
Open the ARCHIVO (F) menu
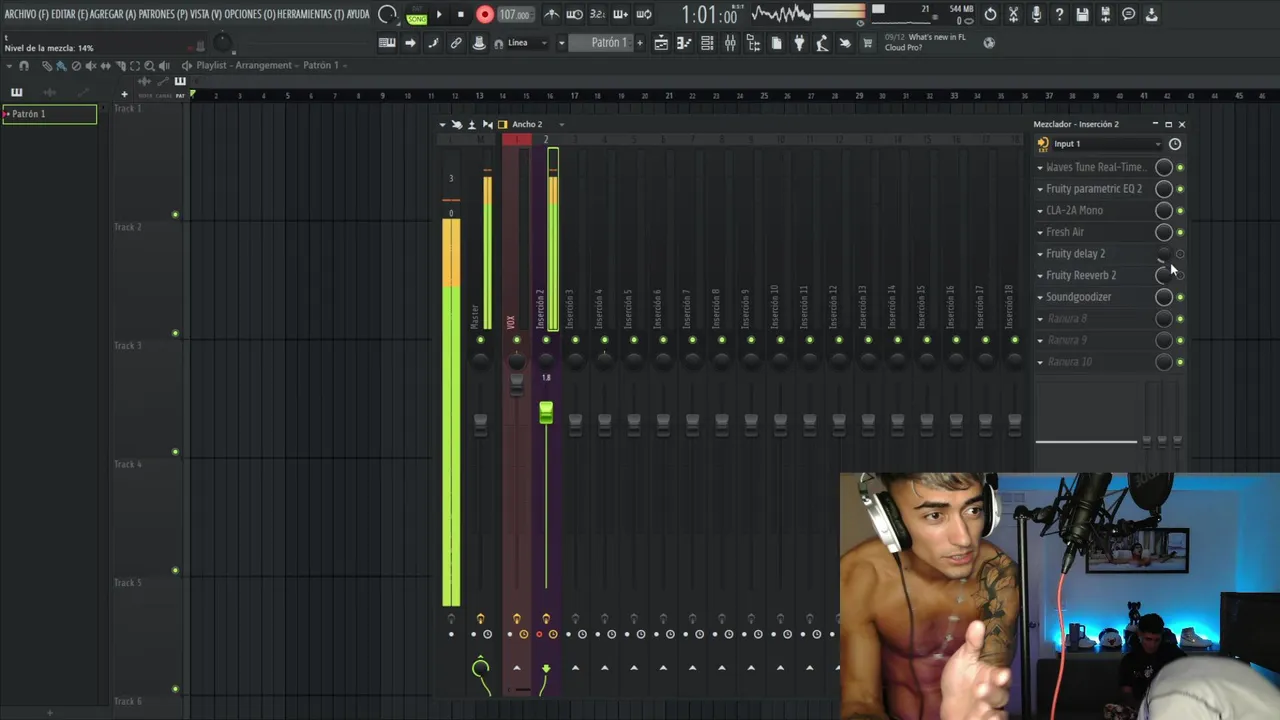pyautogui.click(x=26, y=14)
